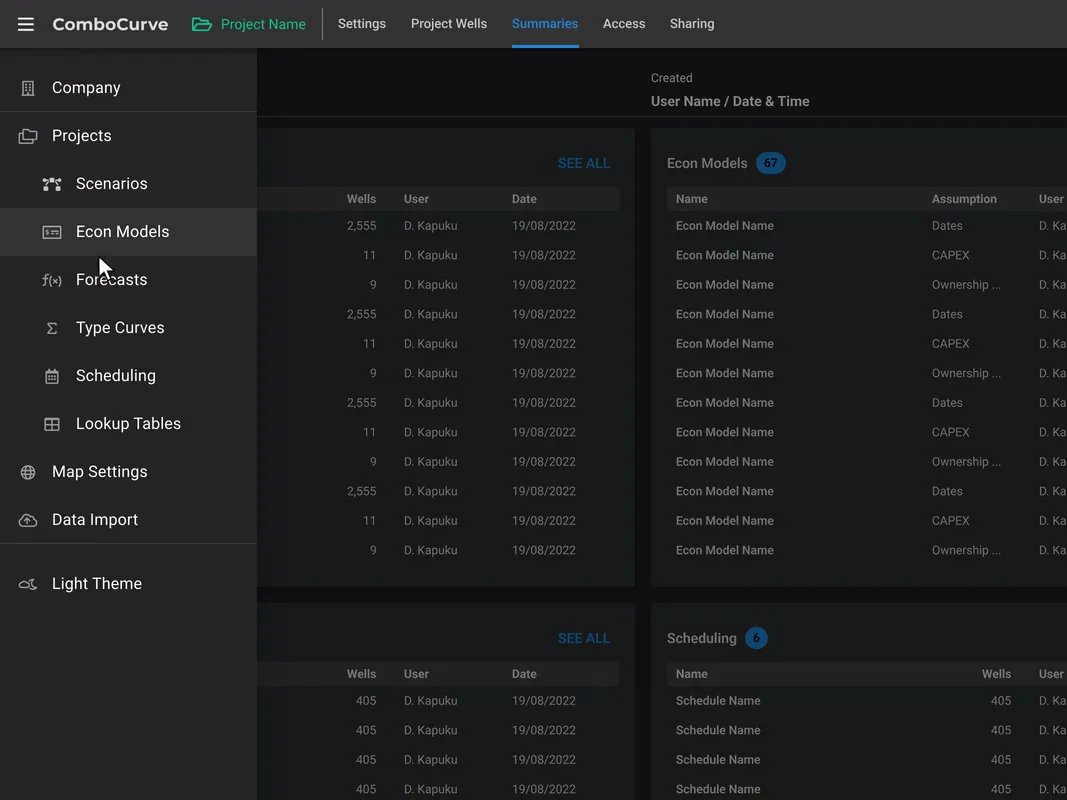Click the hamburger menu icon
Viewport: 1067px width, 800px height.
(26, 24)
